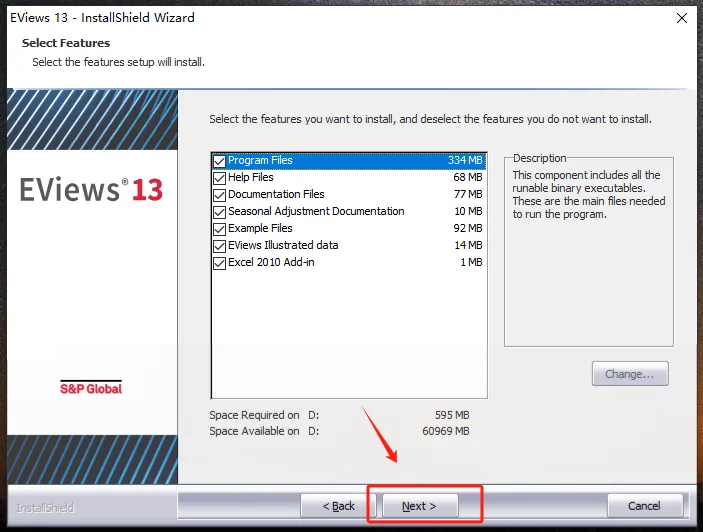703x532 pixels.
Task: Click the 595 MB space required value
Action: pos(452,415)
